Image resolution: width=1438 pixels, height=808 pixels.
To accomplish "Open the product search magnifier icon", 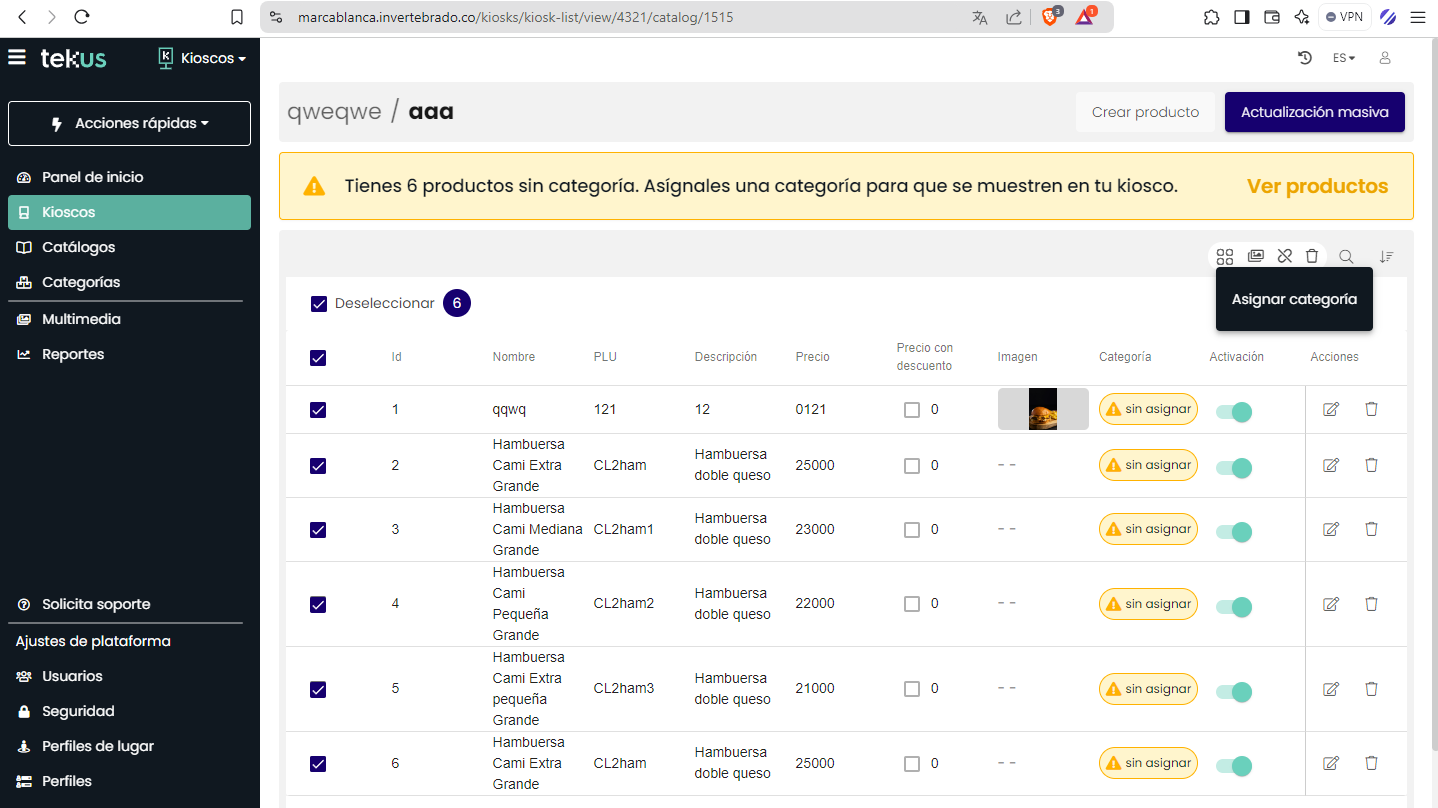I will pyautogui.click(x=1346, y=257).
